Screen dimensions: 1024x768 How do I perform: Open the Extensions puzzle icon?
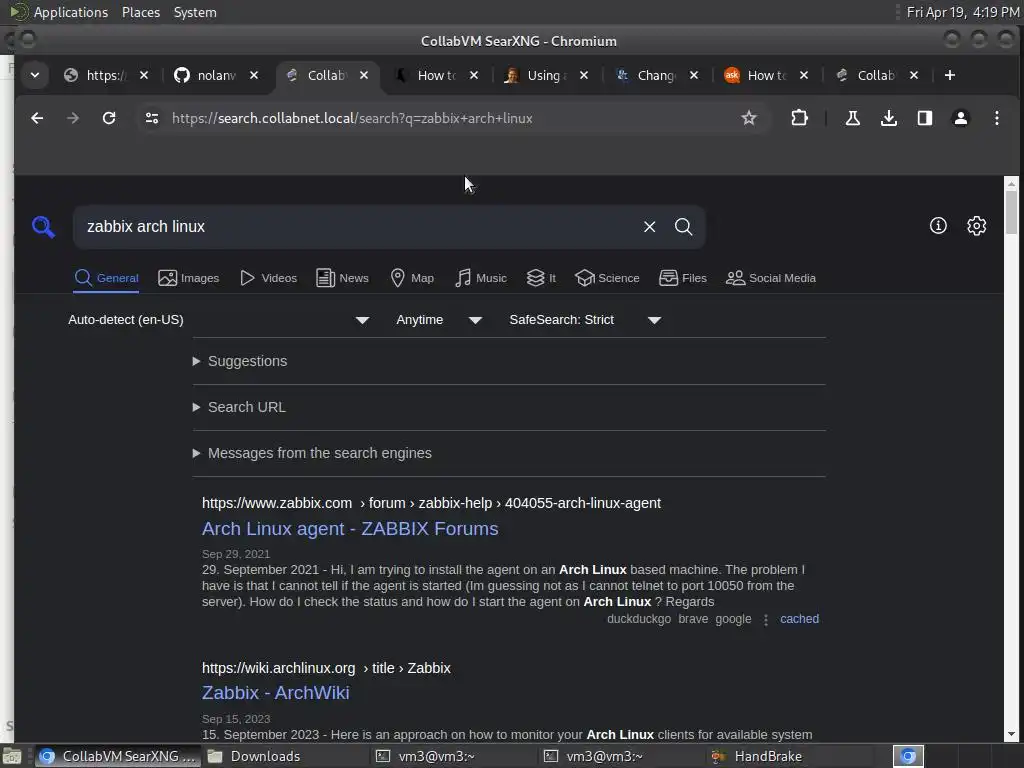[x=799, y=118]
